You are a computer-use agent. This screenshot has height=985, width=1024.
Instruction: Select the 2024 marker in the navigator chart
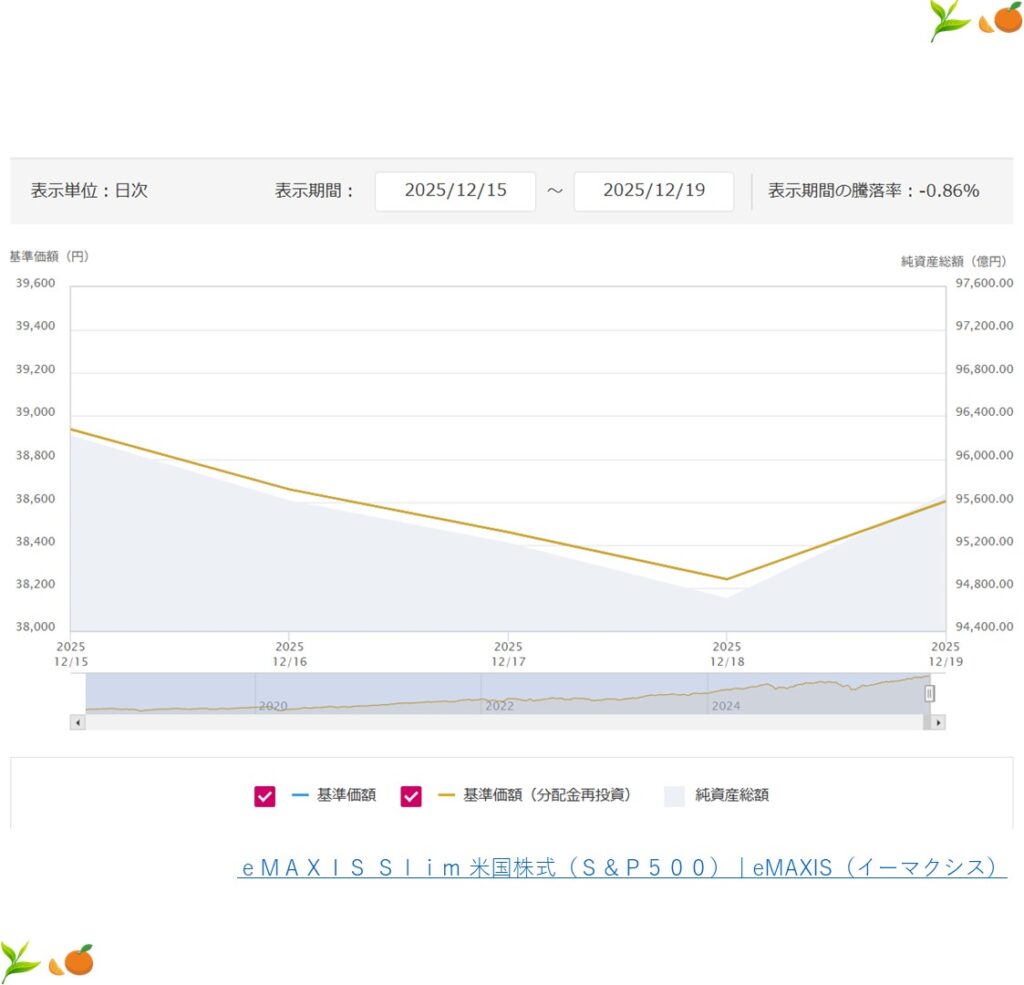click(x=725, y=705)
